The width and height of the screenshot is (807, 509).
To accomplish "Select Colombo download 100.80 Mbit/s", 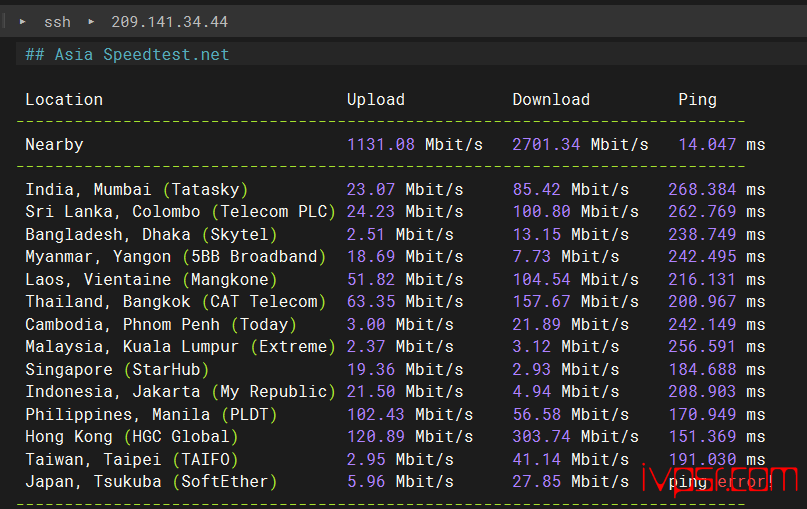I will [x=576, y=212].
